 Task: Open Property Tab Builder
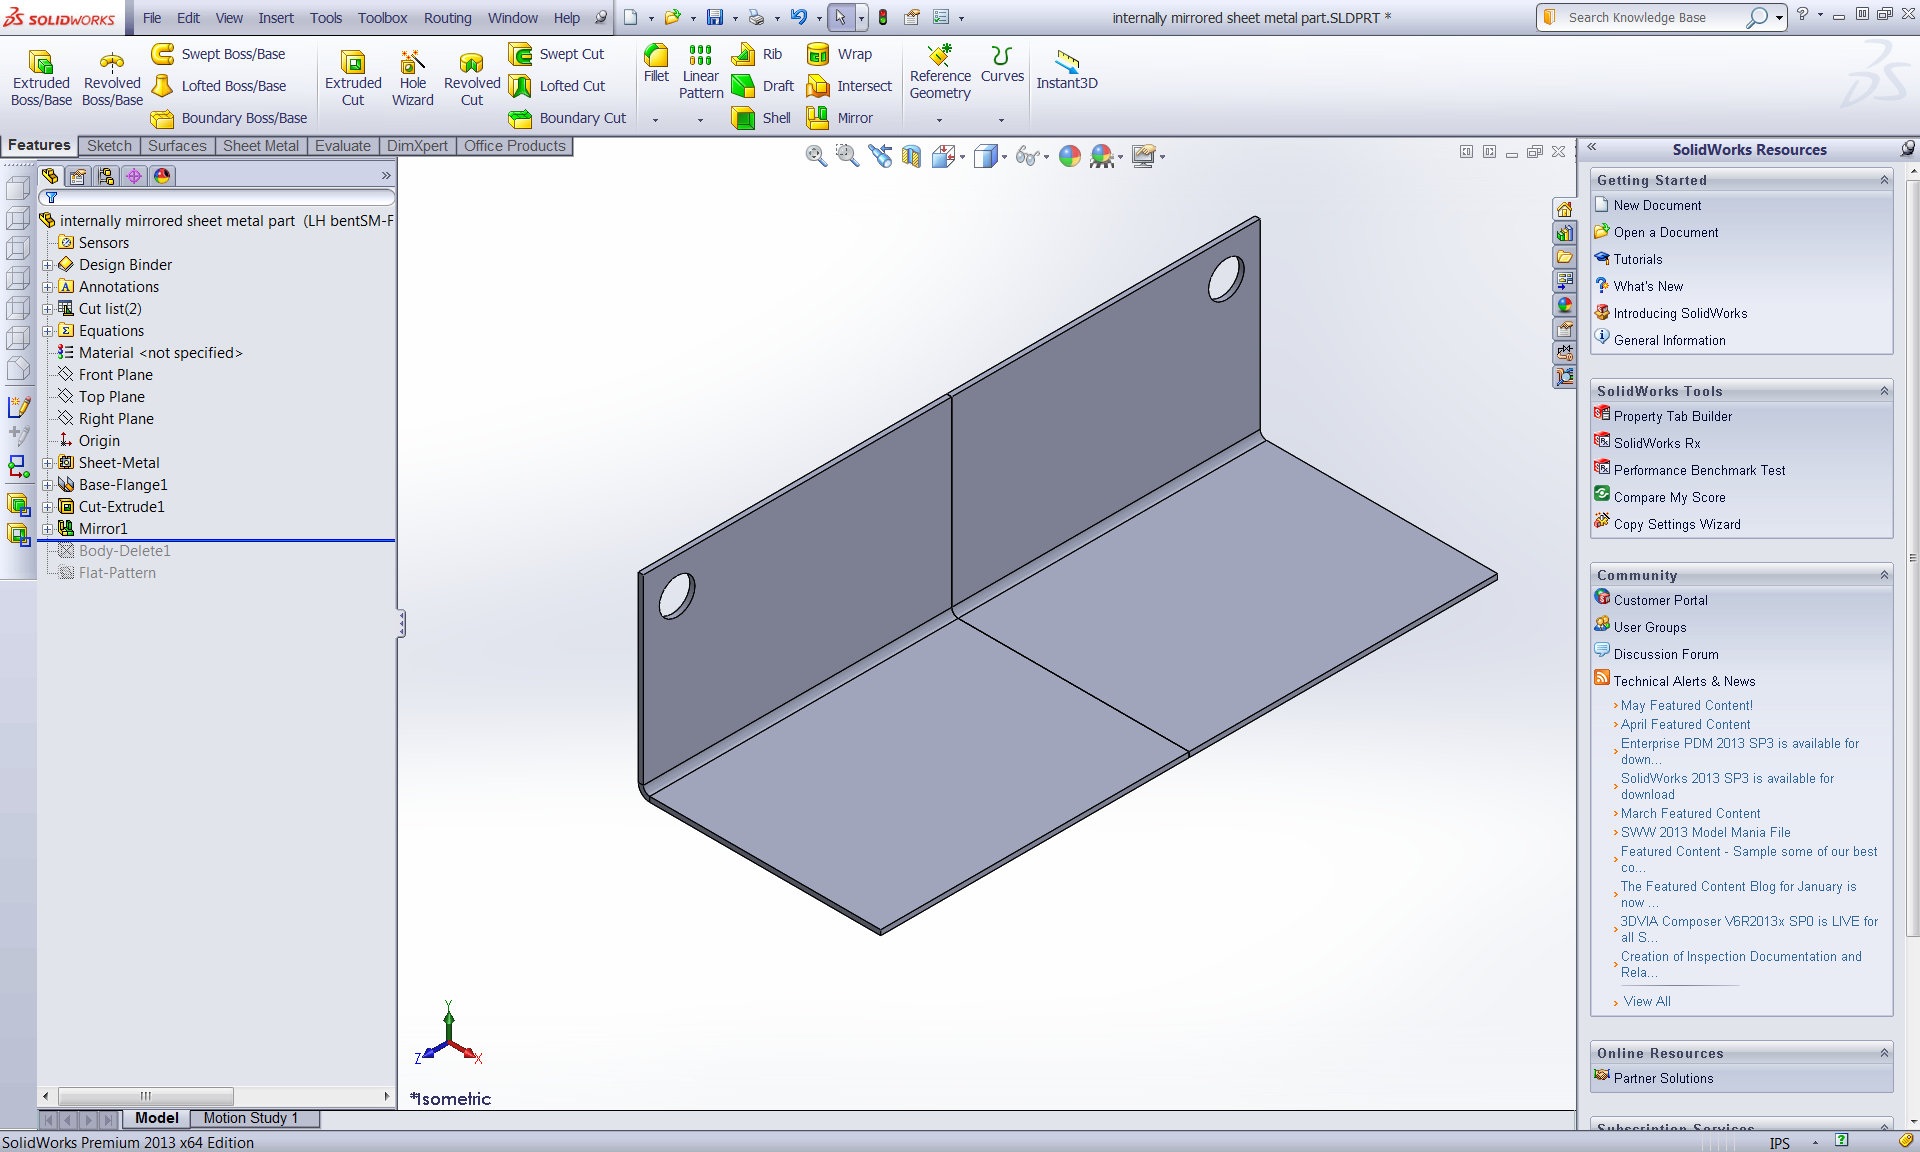click(x=1673, y=416)
